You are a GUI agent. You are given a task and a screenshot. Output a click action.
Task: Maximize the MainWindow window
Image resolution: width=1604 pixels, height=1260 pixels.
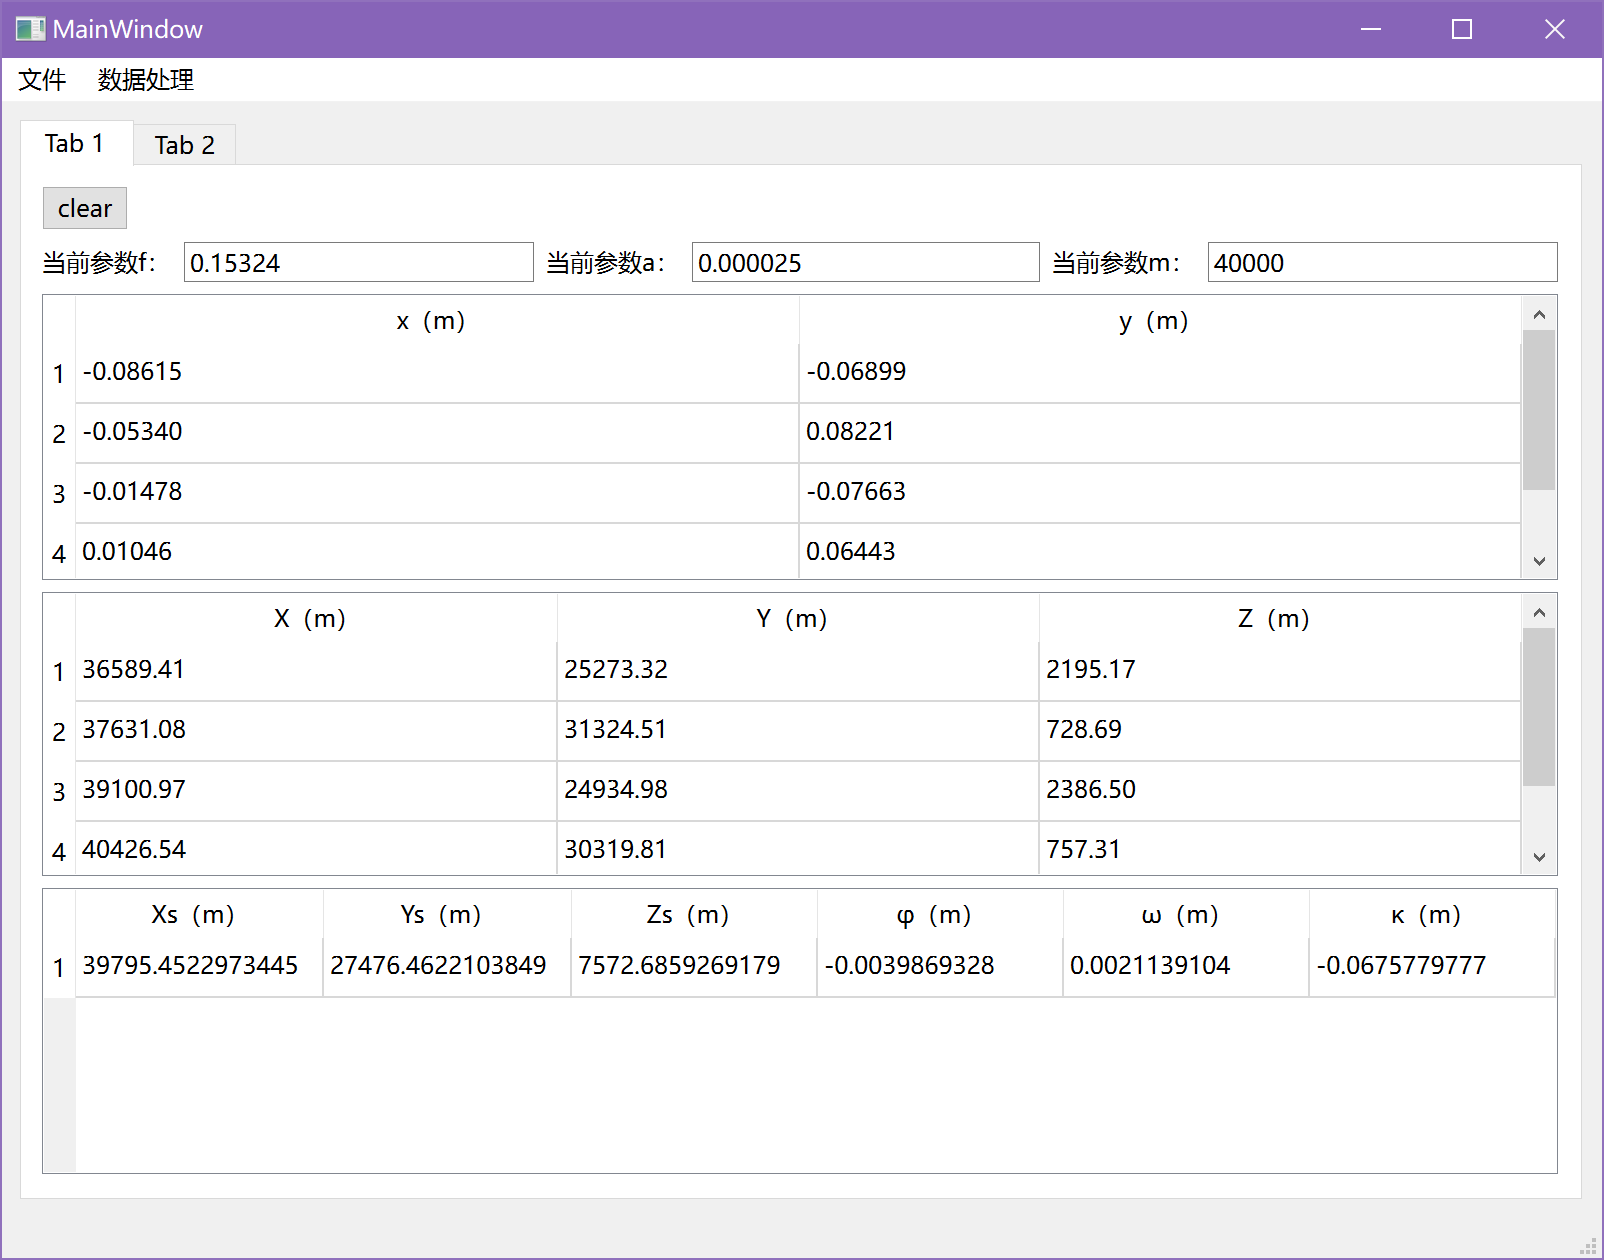pos(1462,29)
